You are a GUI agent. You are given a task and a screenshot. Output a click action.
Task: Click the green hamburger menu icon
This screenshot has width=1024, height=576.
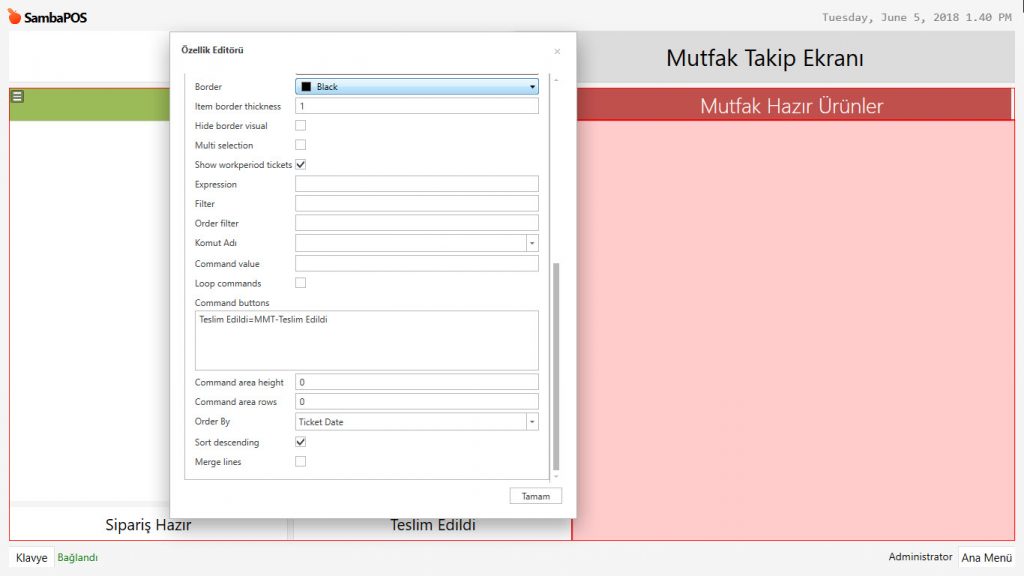[x=17, y=97]
